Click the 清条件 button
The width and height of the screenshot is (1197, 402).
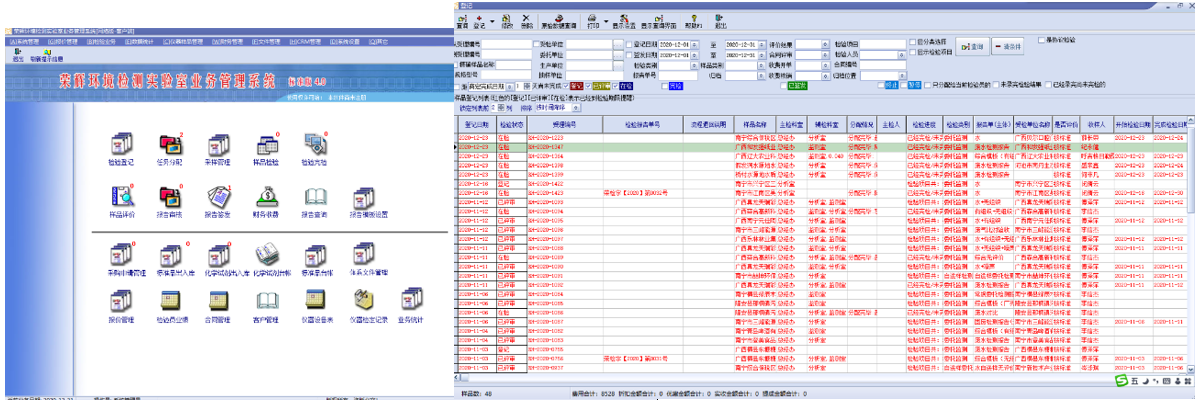pos(1008,47)
